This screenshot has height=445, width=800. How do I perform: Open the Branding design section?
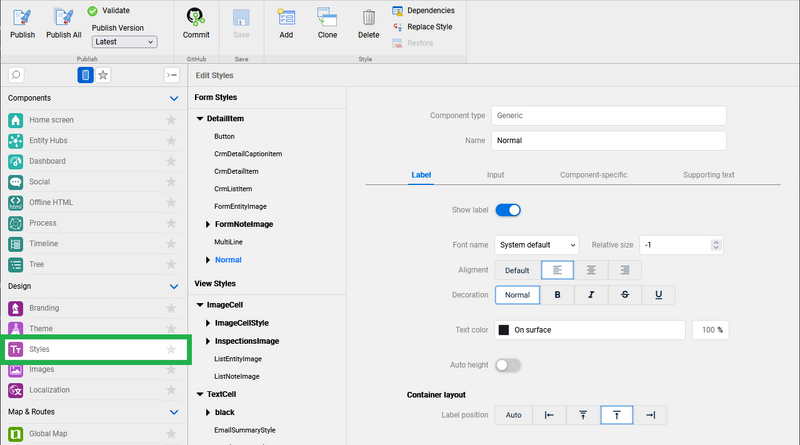click(94, 308)
